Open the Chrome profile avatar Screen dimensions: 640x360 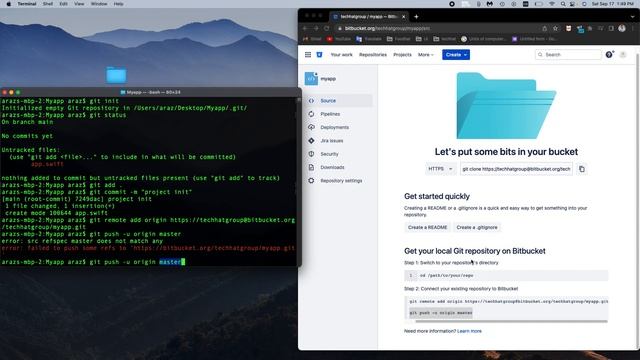(622, 29)
